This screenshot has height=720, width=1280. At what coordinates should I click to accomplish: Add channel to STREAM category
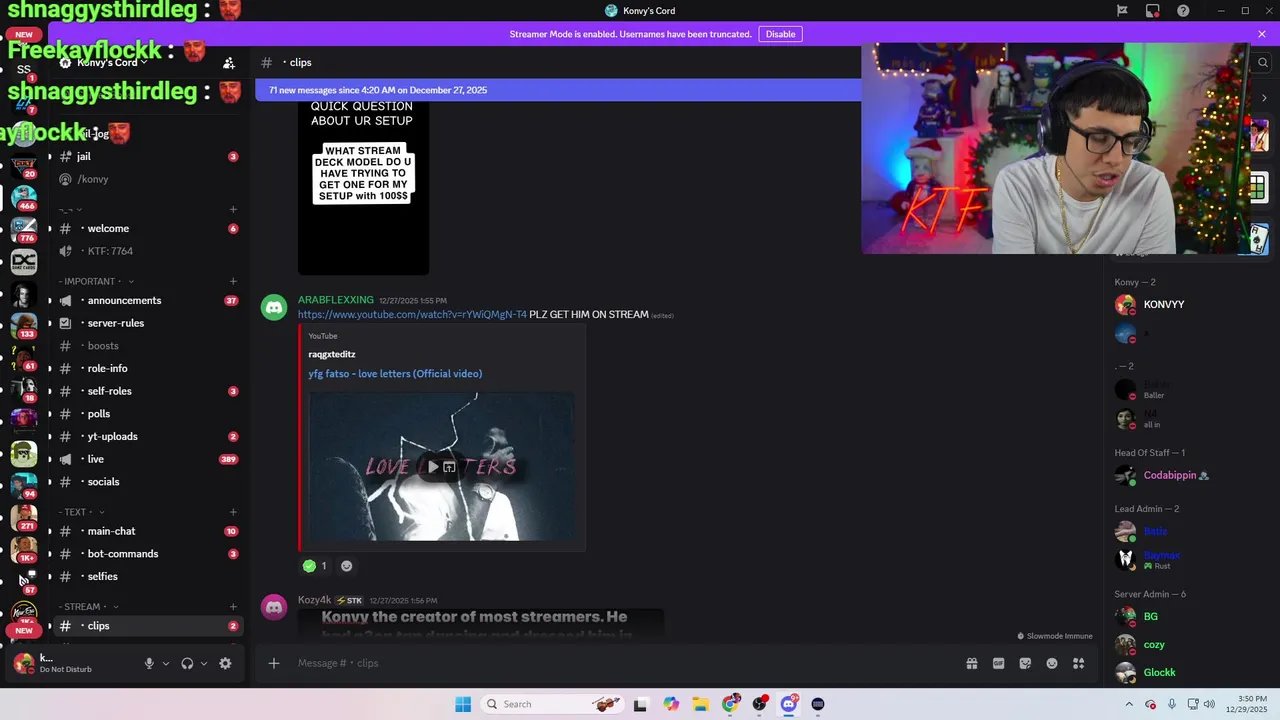233,606
